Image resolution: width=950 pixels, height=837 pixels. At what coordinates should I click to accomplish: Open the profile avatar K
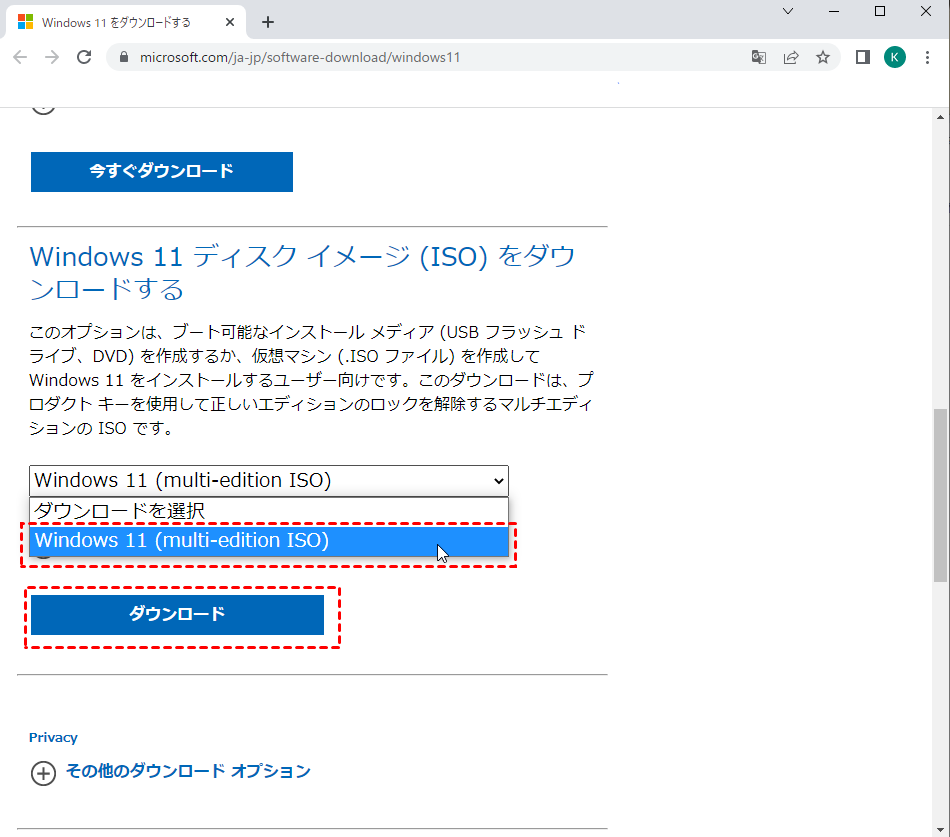point(895,58)
